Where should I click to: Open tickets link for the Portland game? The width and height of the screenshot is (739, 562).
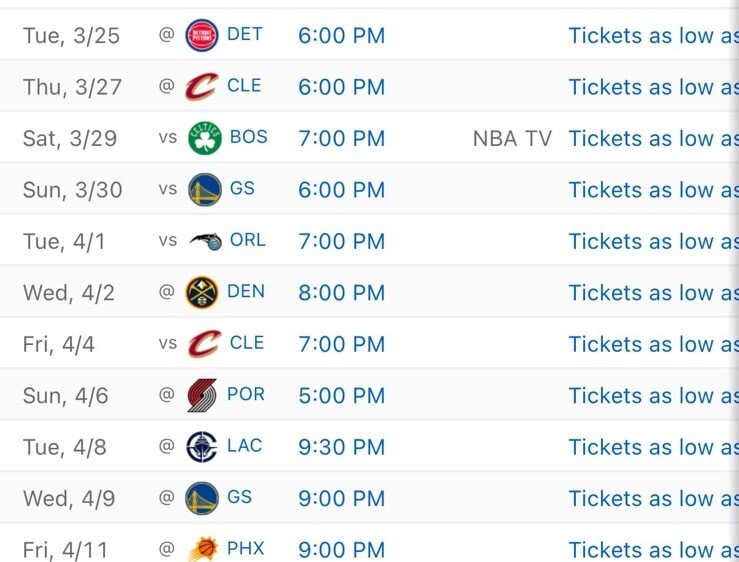(653, 396)
